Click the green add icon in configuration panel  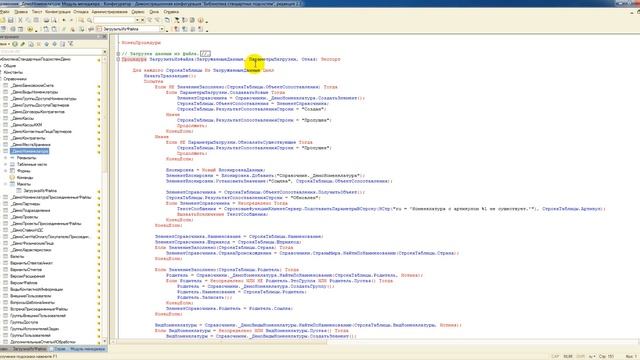15,44
